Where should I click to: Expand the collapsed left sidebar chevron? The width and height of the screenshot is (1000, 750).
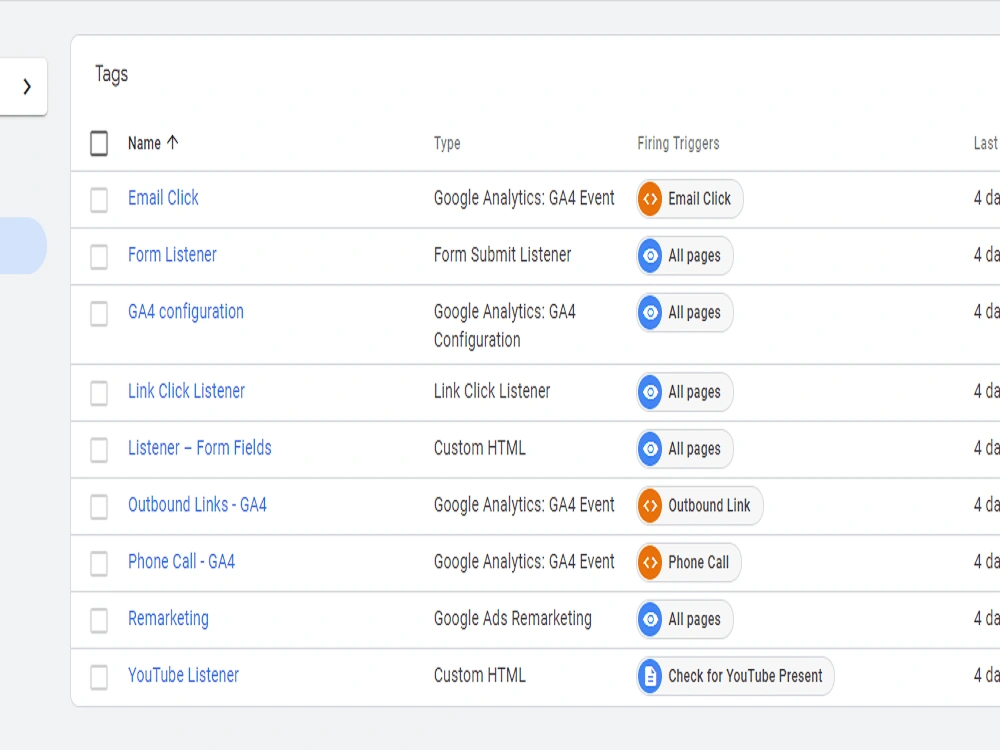26,87
